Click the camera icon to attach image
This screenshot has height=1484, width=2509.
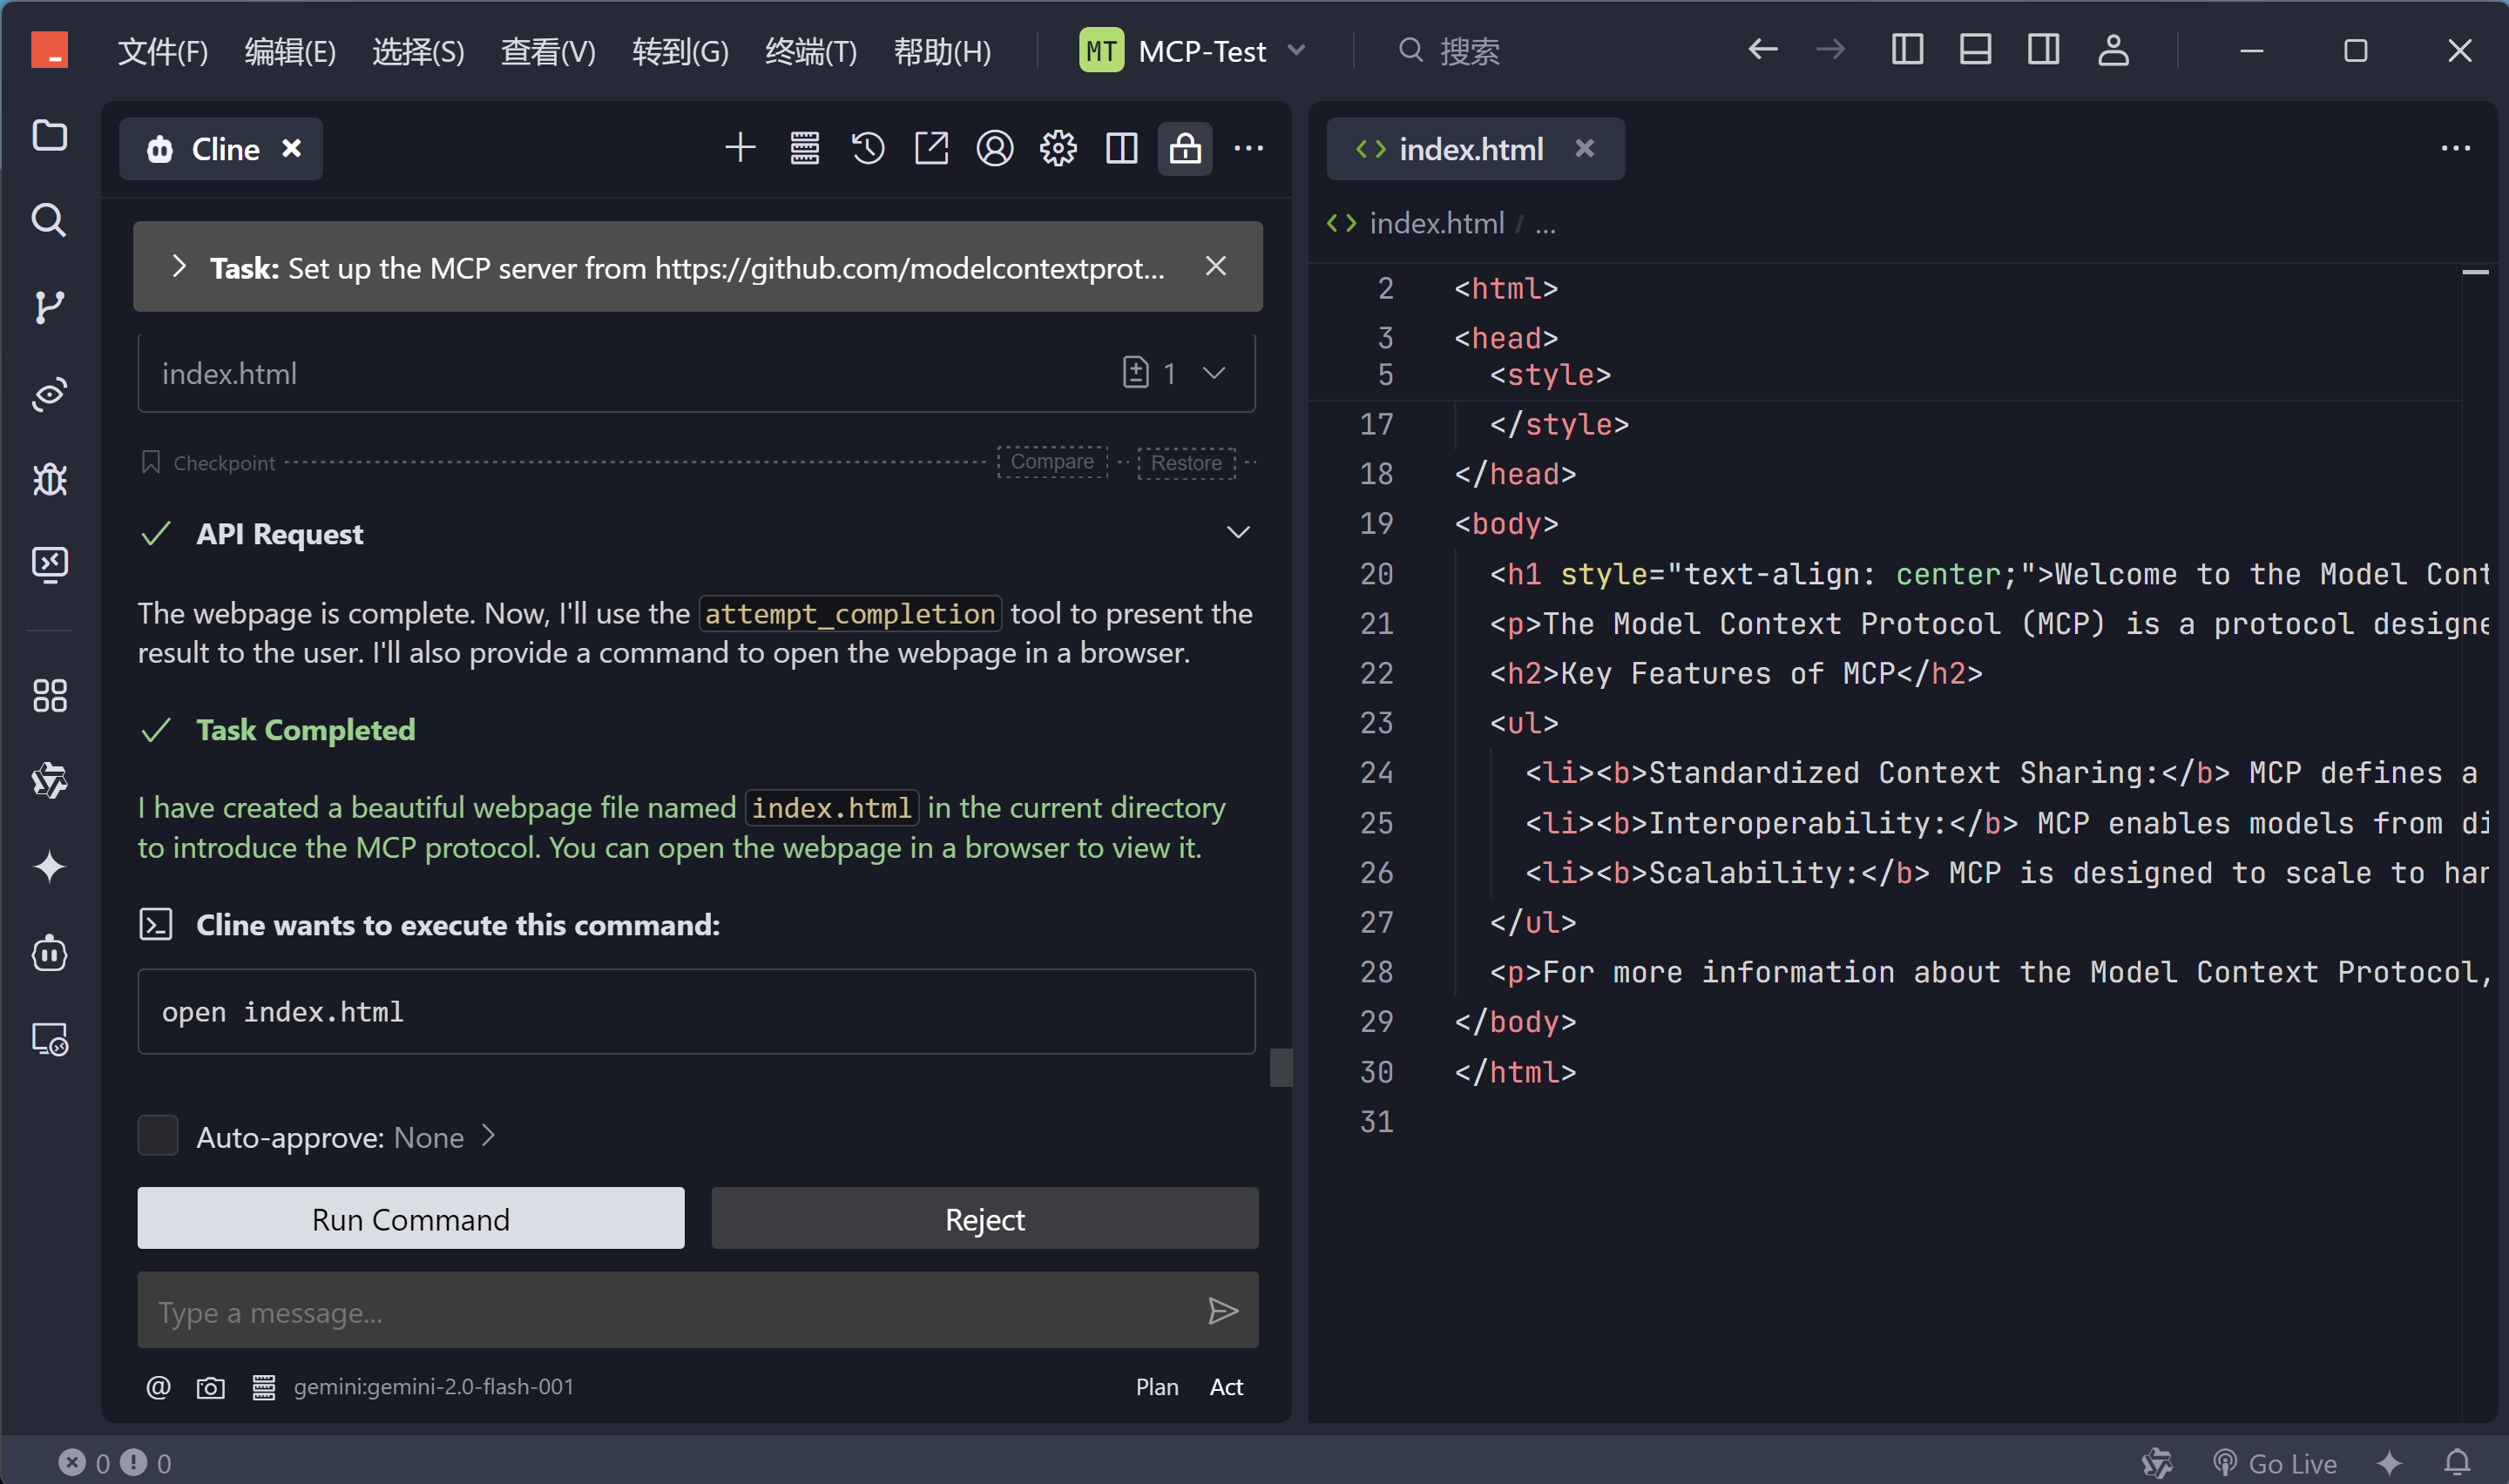pos(210,1387)
